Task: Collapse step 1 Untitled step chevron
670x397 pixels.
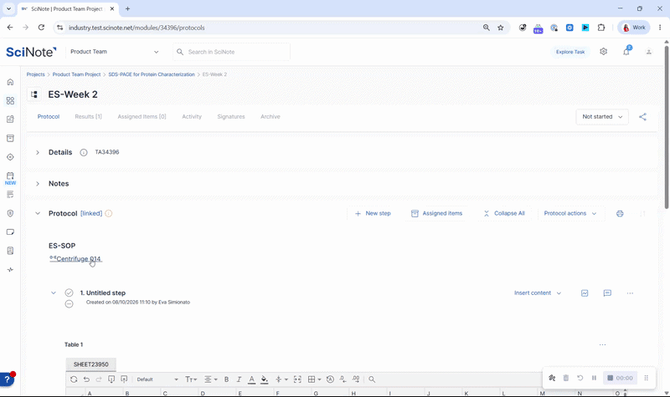Action: [x=53, y=293]
